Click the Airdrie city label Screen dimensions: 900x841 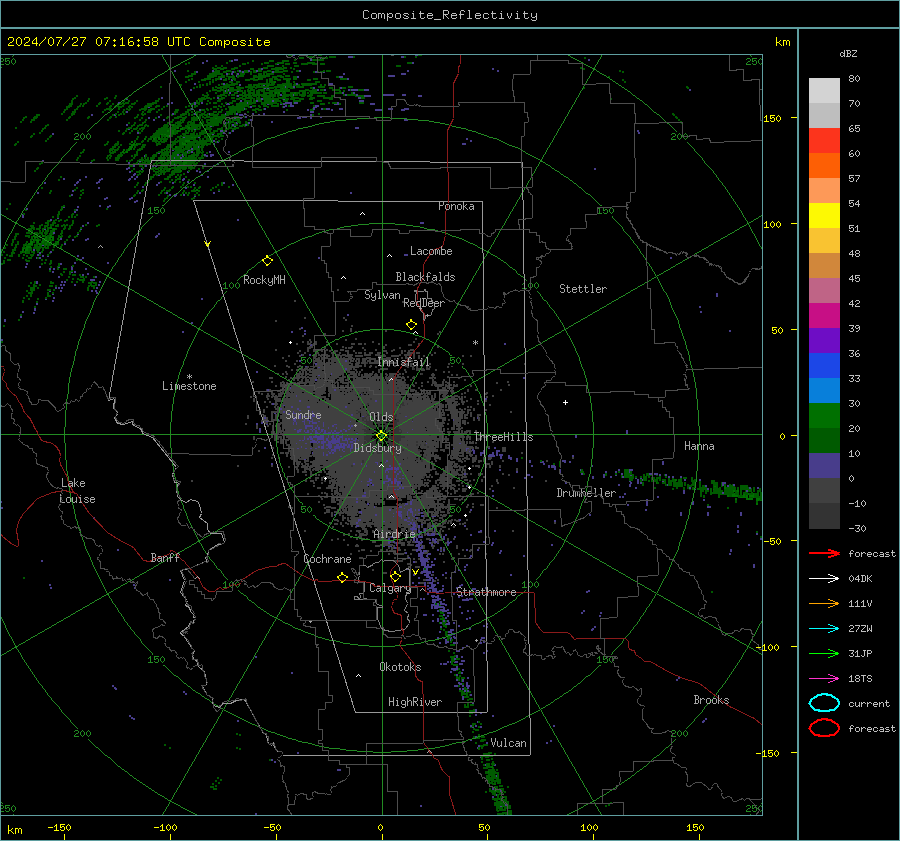394,534
